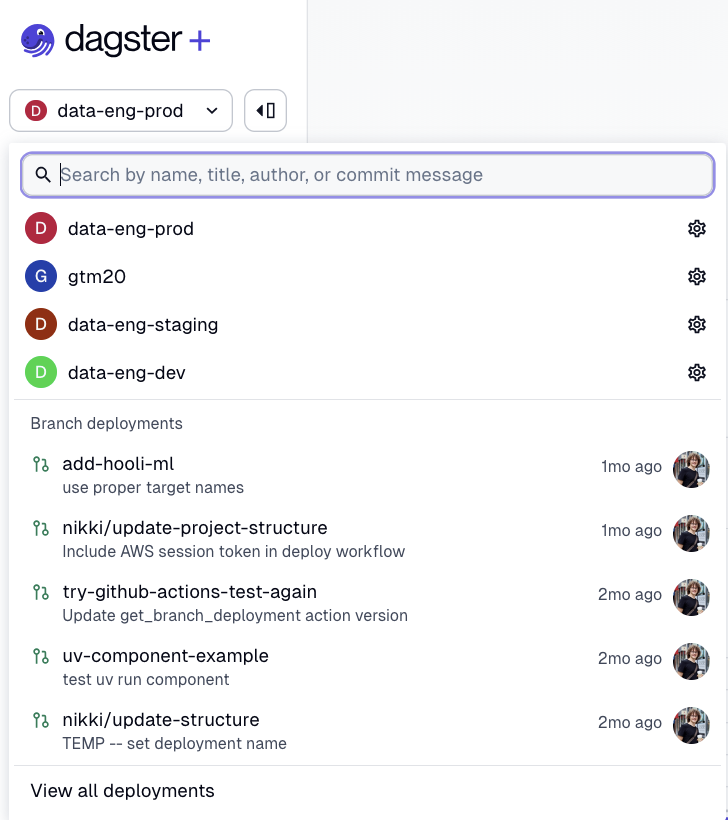The image size is (728, 820).
Task: Switch to the gtm20 deployment
Action: [x=97, y=277]
